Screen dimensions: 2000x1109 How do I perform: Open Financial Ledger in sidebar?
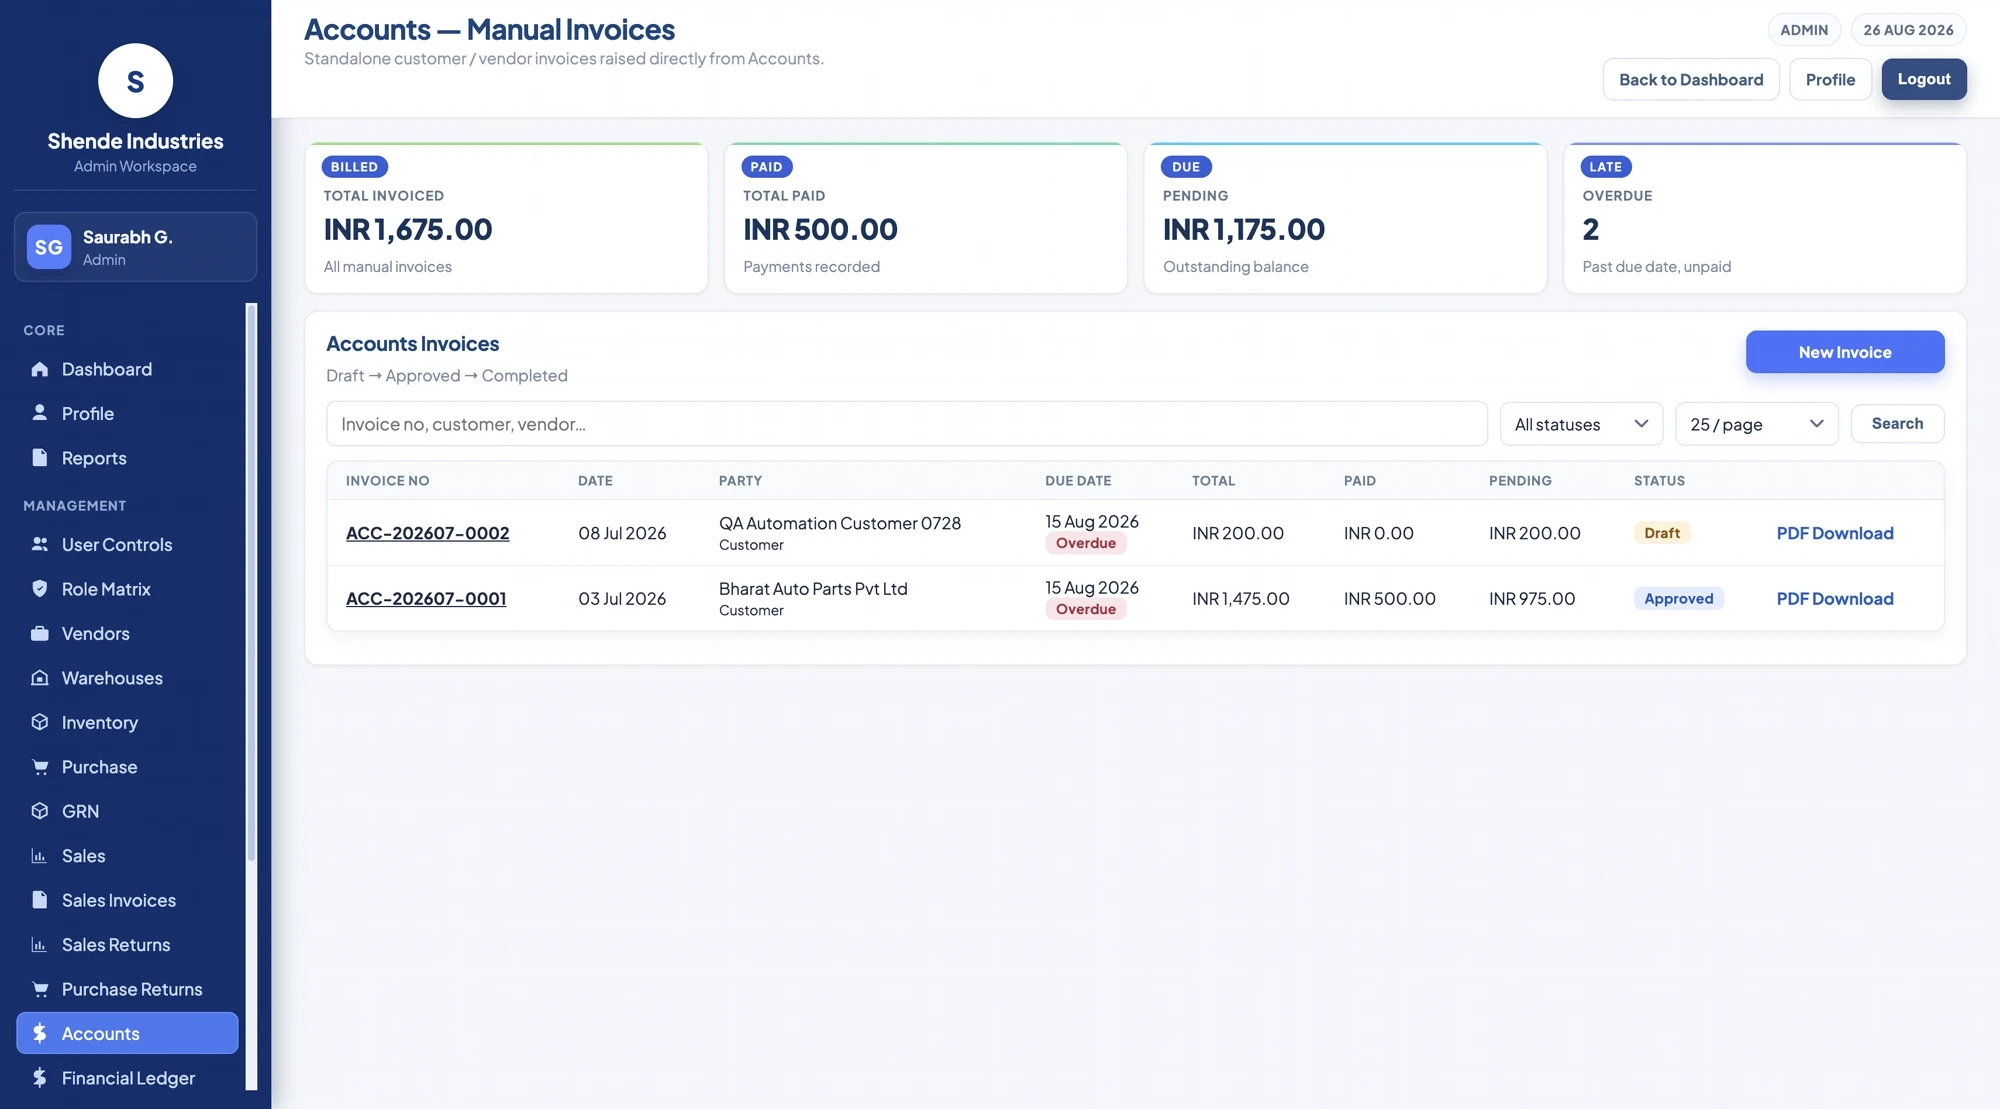tap(127, 1078)
